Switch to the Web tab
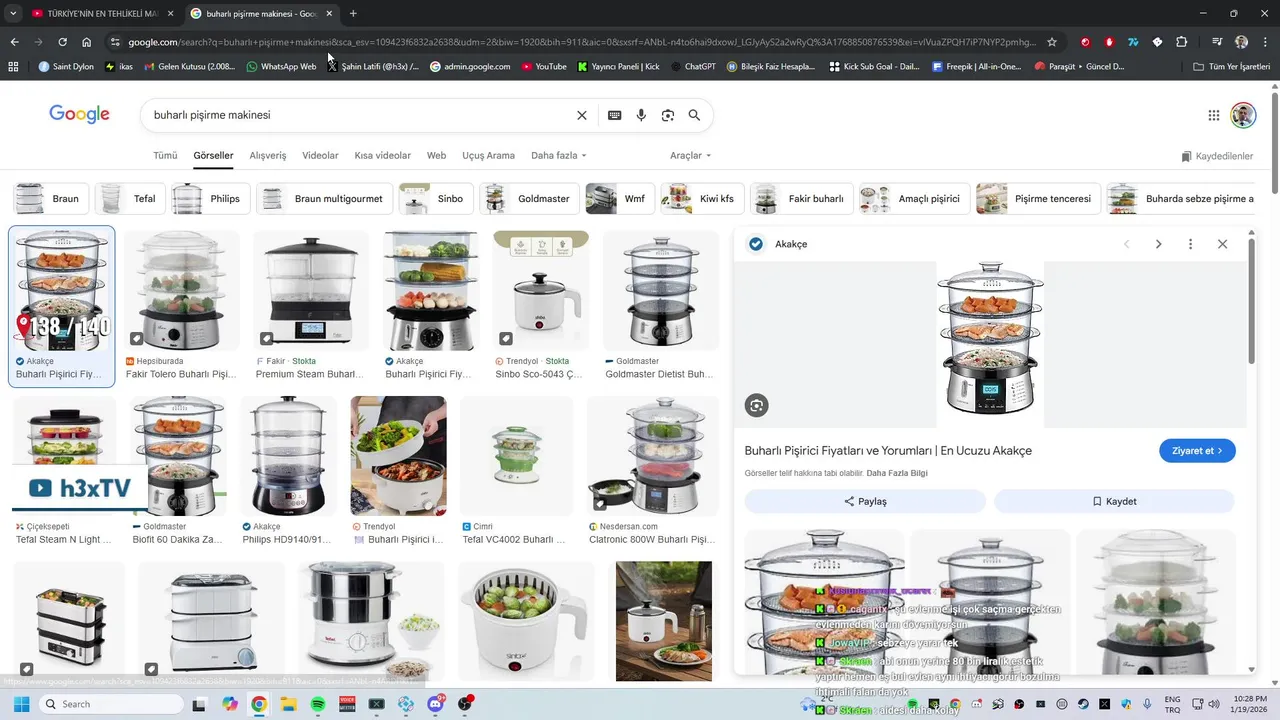Image resolution: width=1280 pixels, height=720 pixels. (436, 156)
